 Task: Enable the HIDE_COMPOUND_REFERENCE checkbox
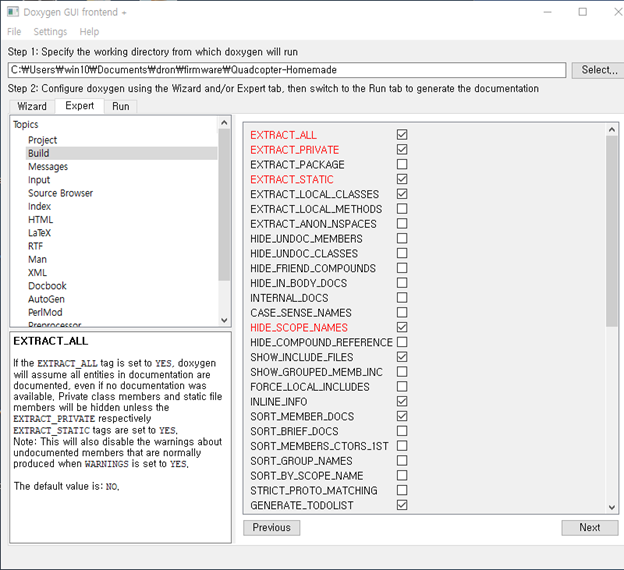(402, 342)
